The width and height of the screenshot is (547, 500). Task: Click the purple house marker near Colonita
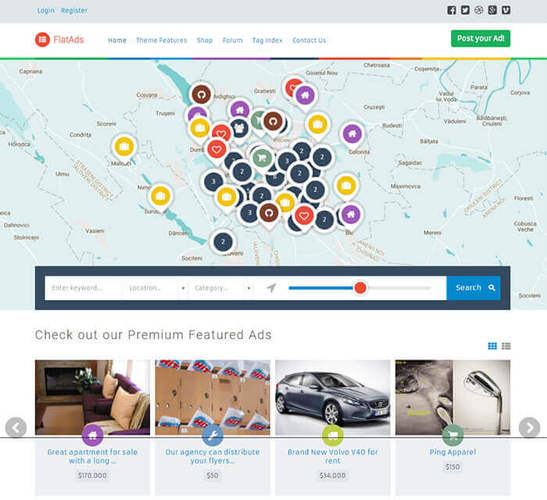[352, 134]
